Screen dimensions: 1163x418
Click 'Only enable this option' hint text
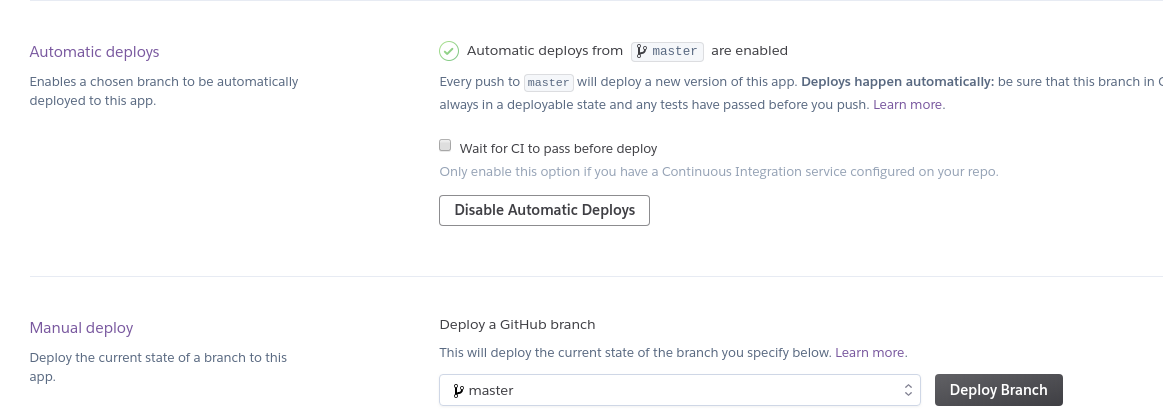point(719,172)
